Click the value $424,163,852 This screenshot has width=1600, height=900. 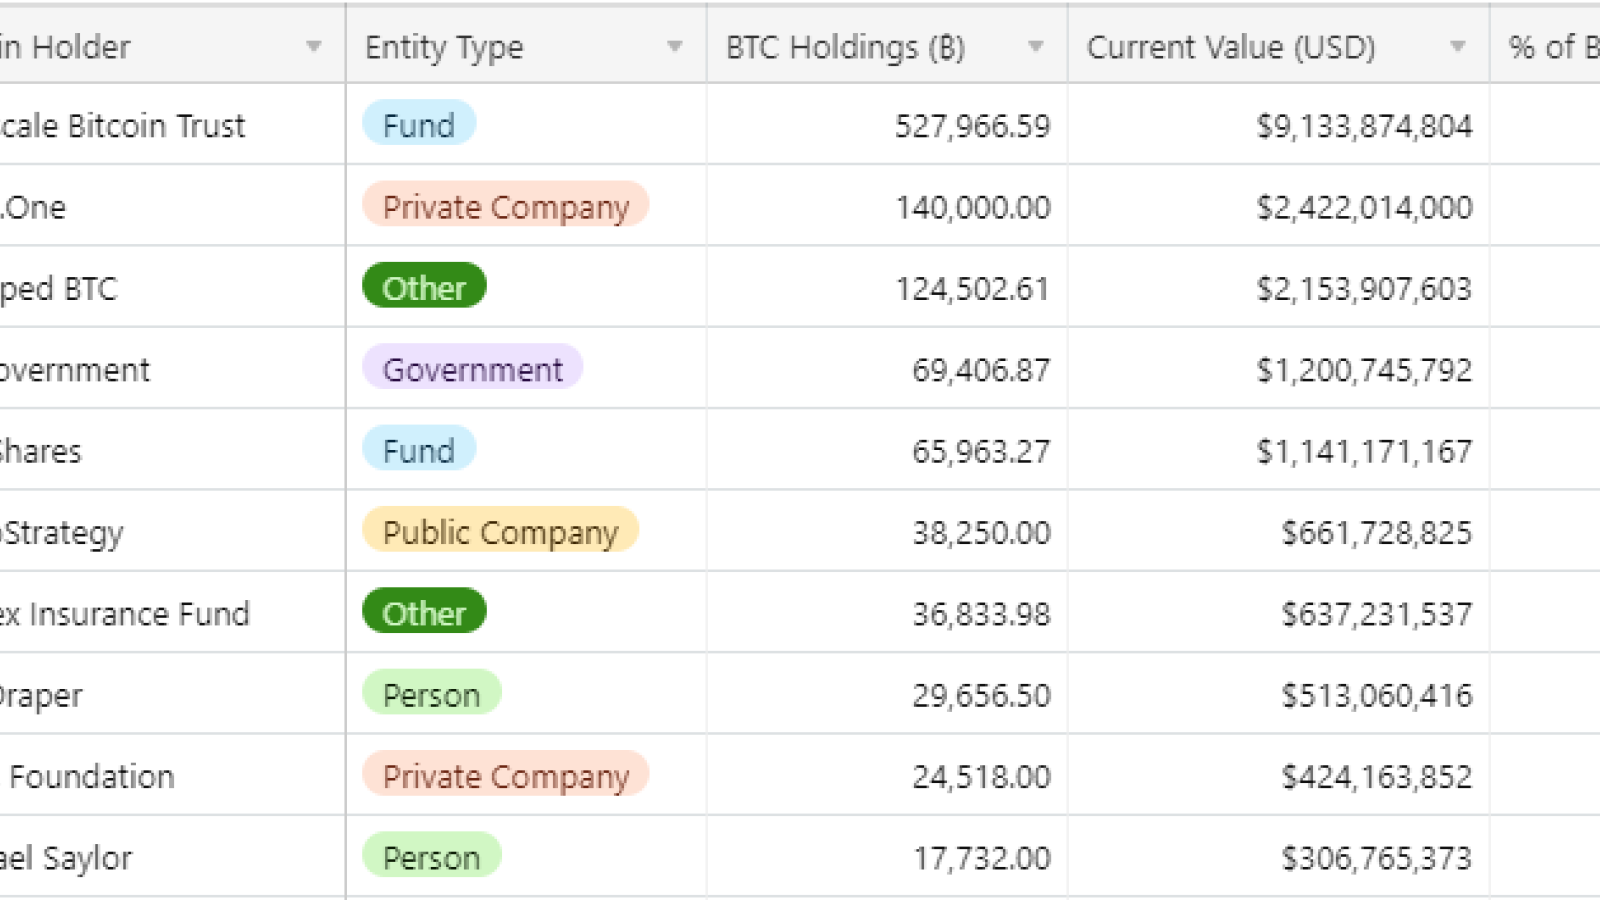coord(1377,777)
